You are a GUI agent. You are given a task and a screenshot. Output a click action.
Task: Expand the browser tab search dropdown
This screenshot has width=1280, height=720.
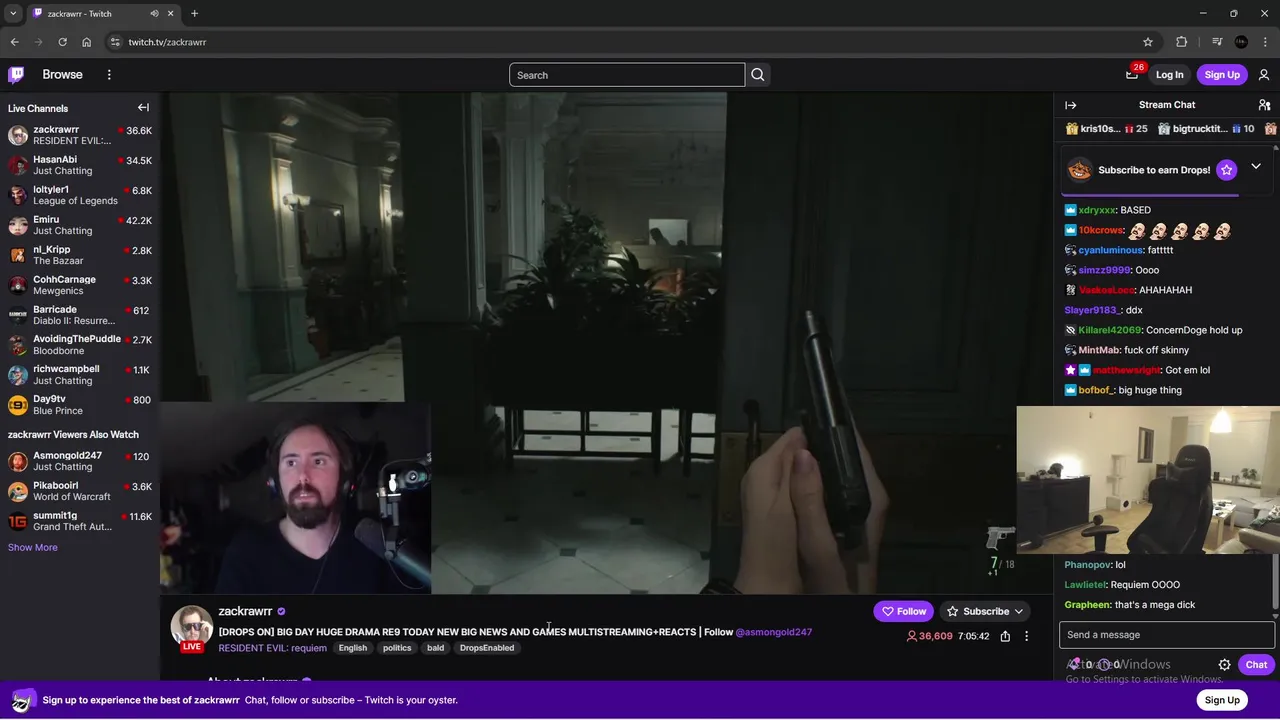coord(12,13)
